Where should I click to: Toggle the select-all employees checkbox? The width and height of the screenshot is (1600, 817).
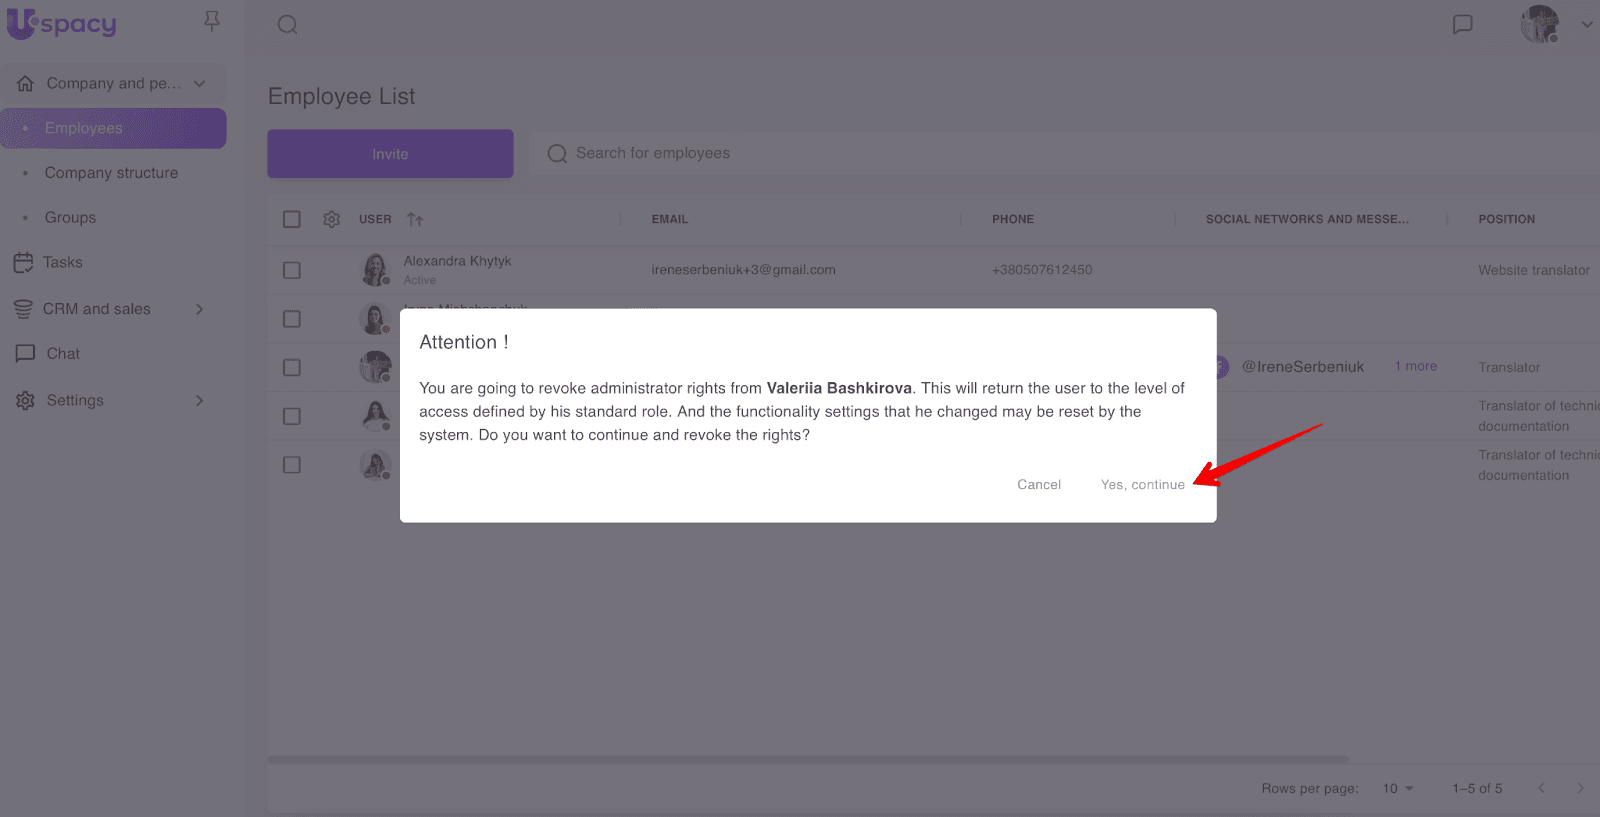point(292,219)
